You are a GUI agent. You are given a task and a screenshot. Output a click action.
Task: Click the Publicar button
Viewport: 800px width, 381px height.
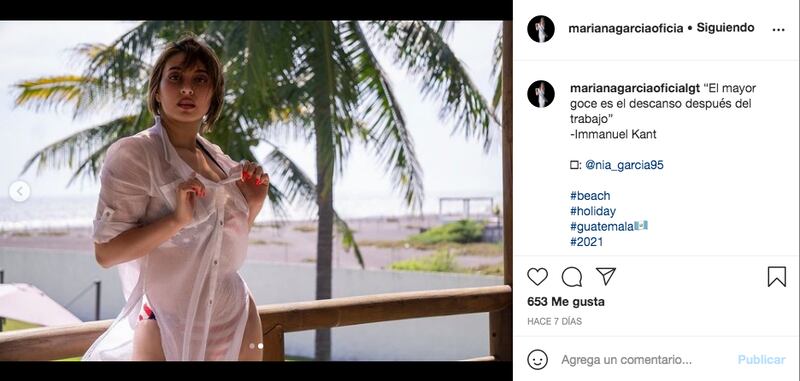(x=761, y=360)
